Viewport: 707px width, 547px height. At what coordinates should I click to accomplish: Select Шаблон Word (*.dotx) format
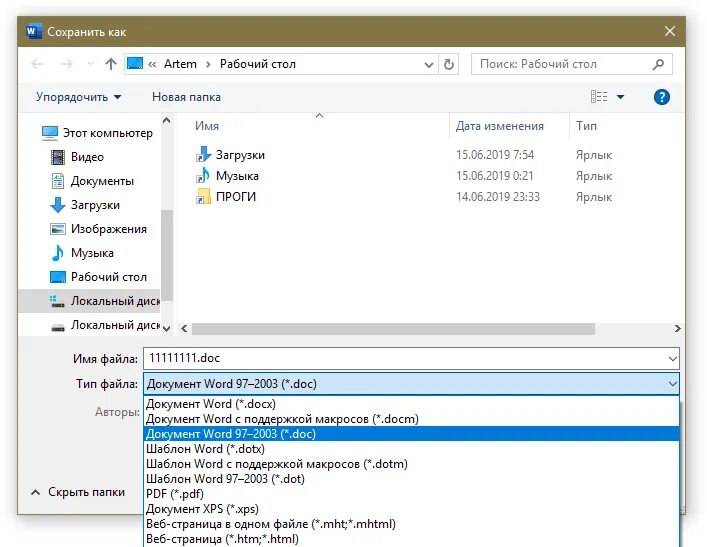tap(411, 449)
